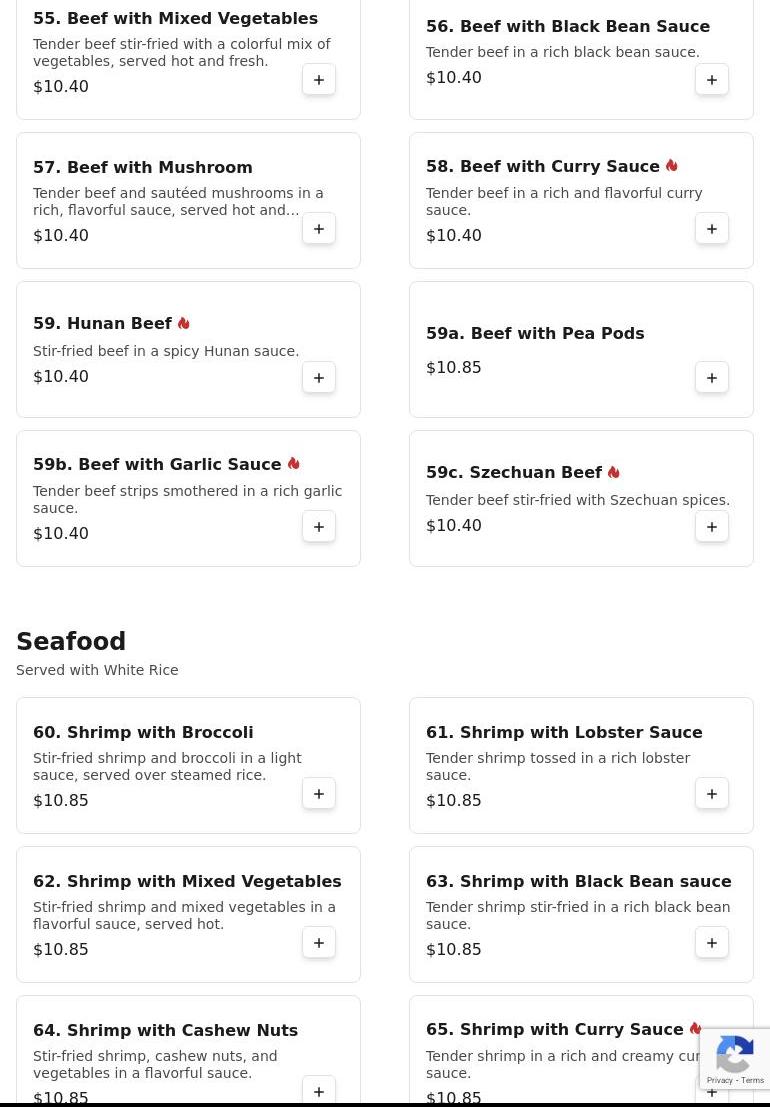Add Shrimp with Broccoli to order

(x=319, y=794)
